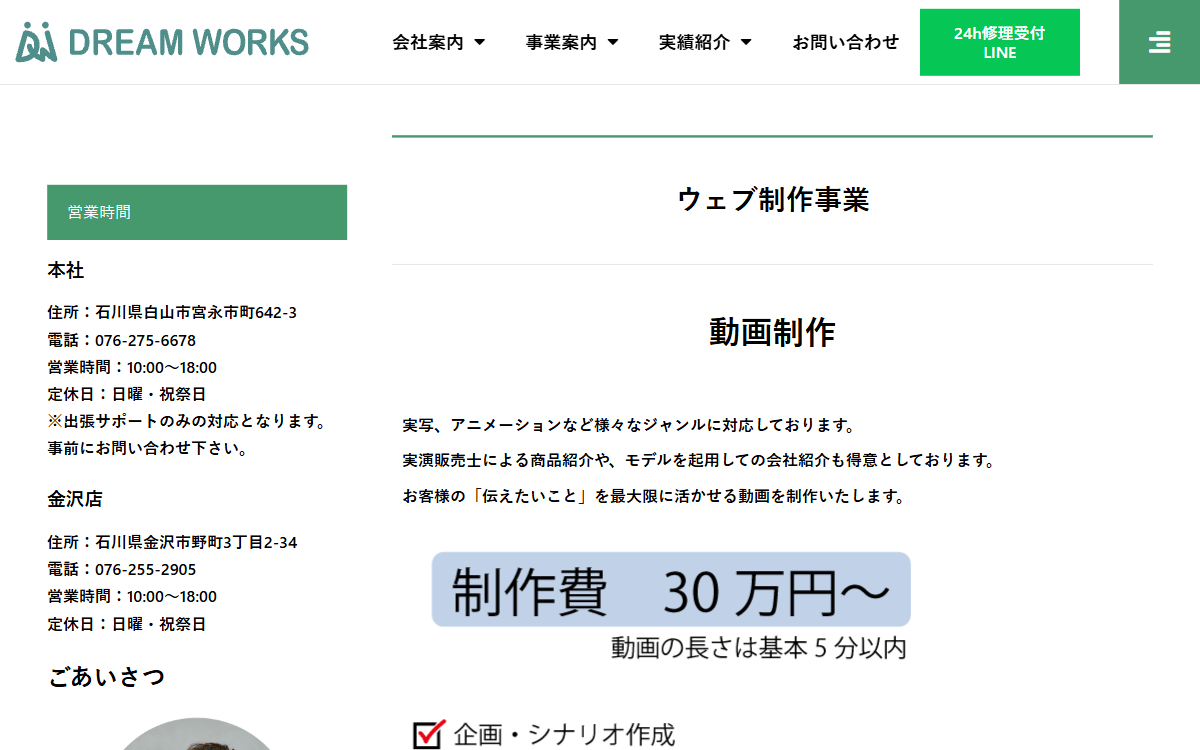Image resolution: width=1200 pixels, height=750 pixels.
Task: Open the hamburger menu icon
Action: click(1159, 42)
